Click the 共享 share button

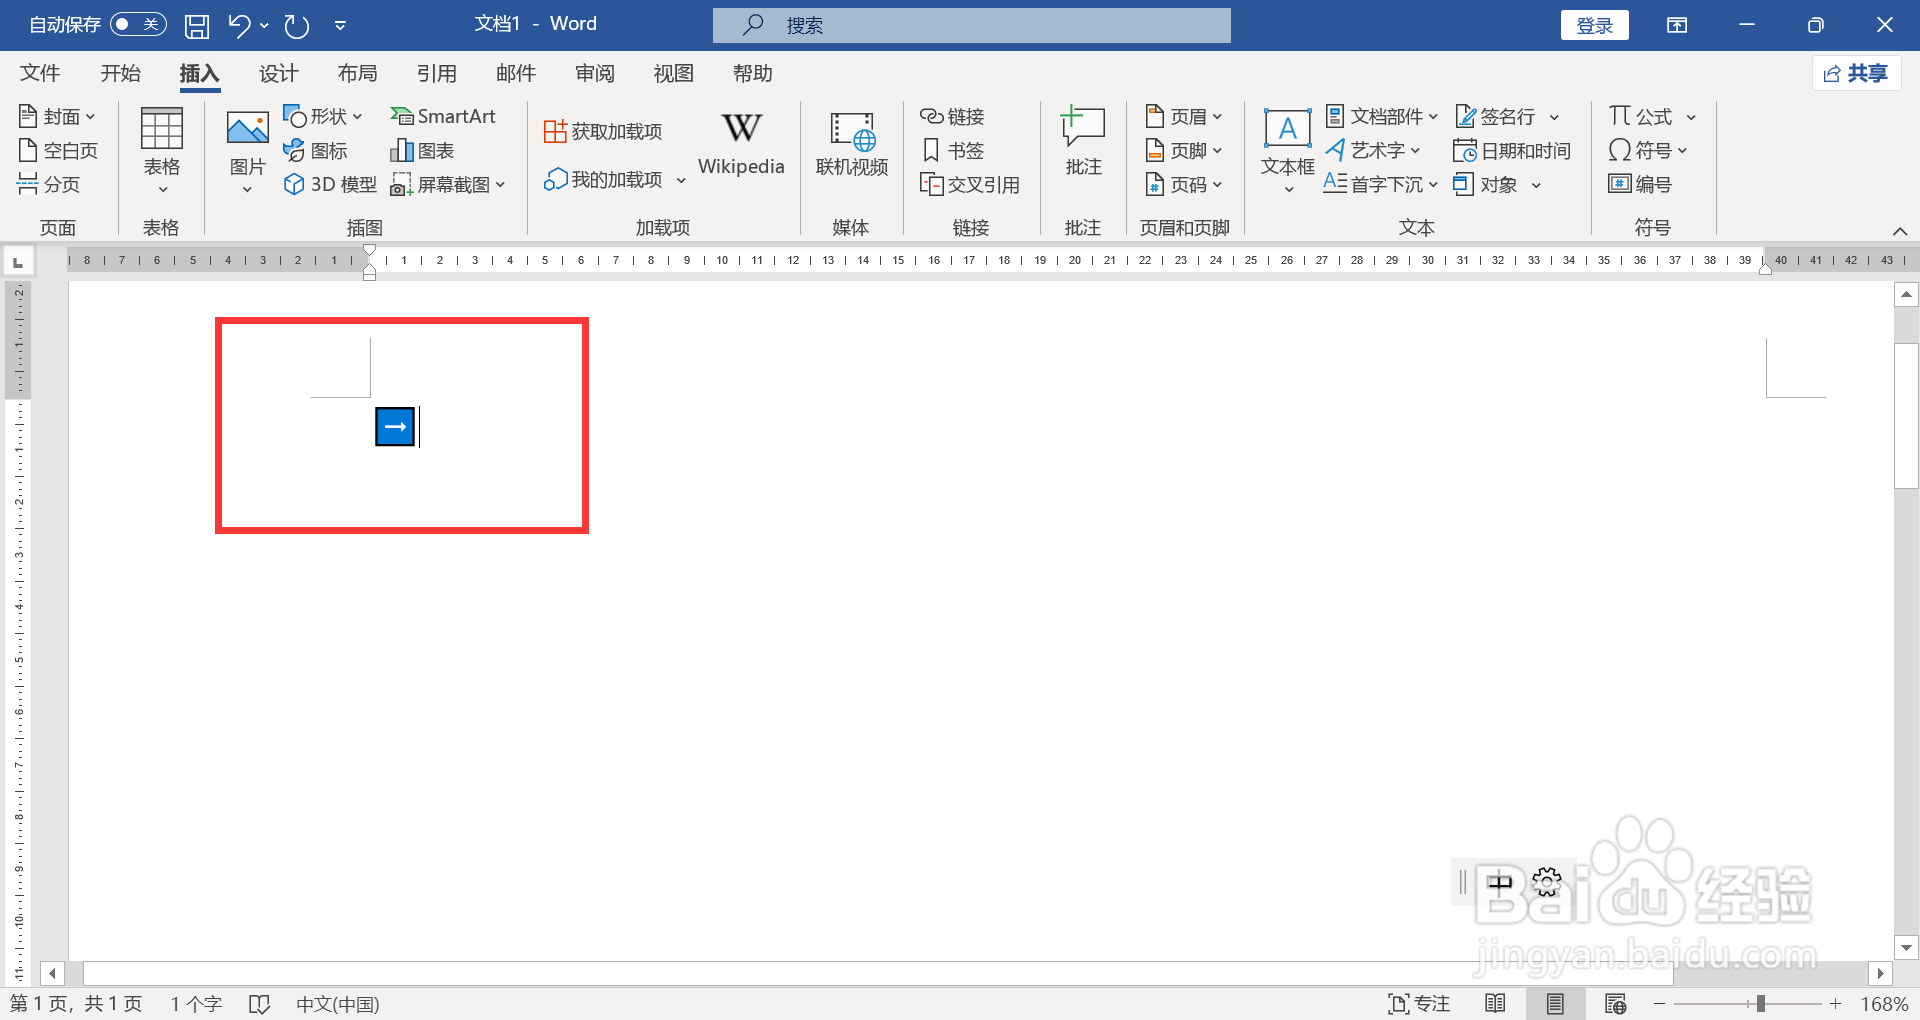1856,73
